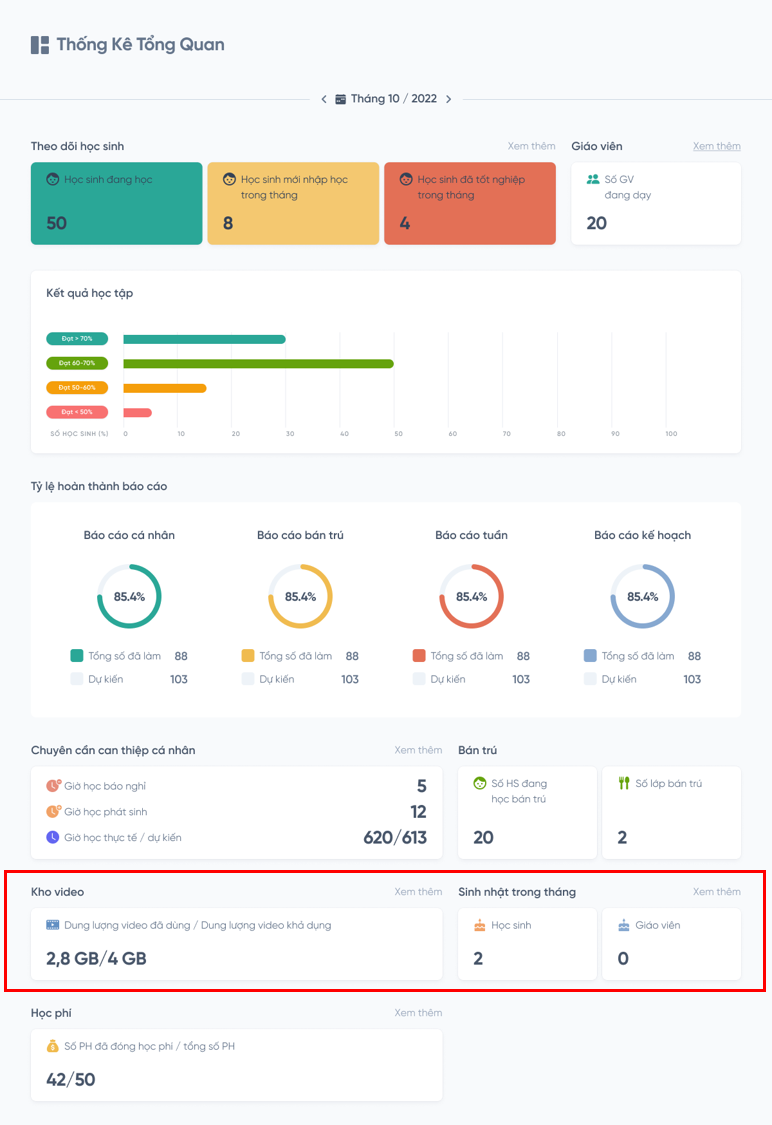
Task: Click the birthday cake icon beside Giáo viên
Action: pos(624,925)
